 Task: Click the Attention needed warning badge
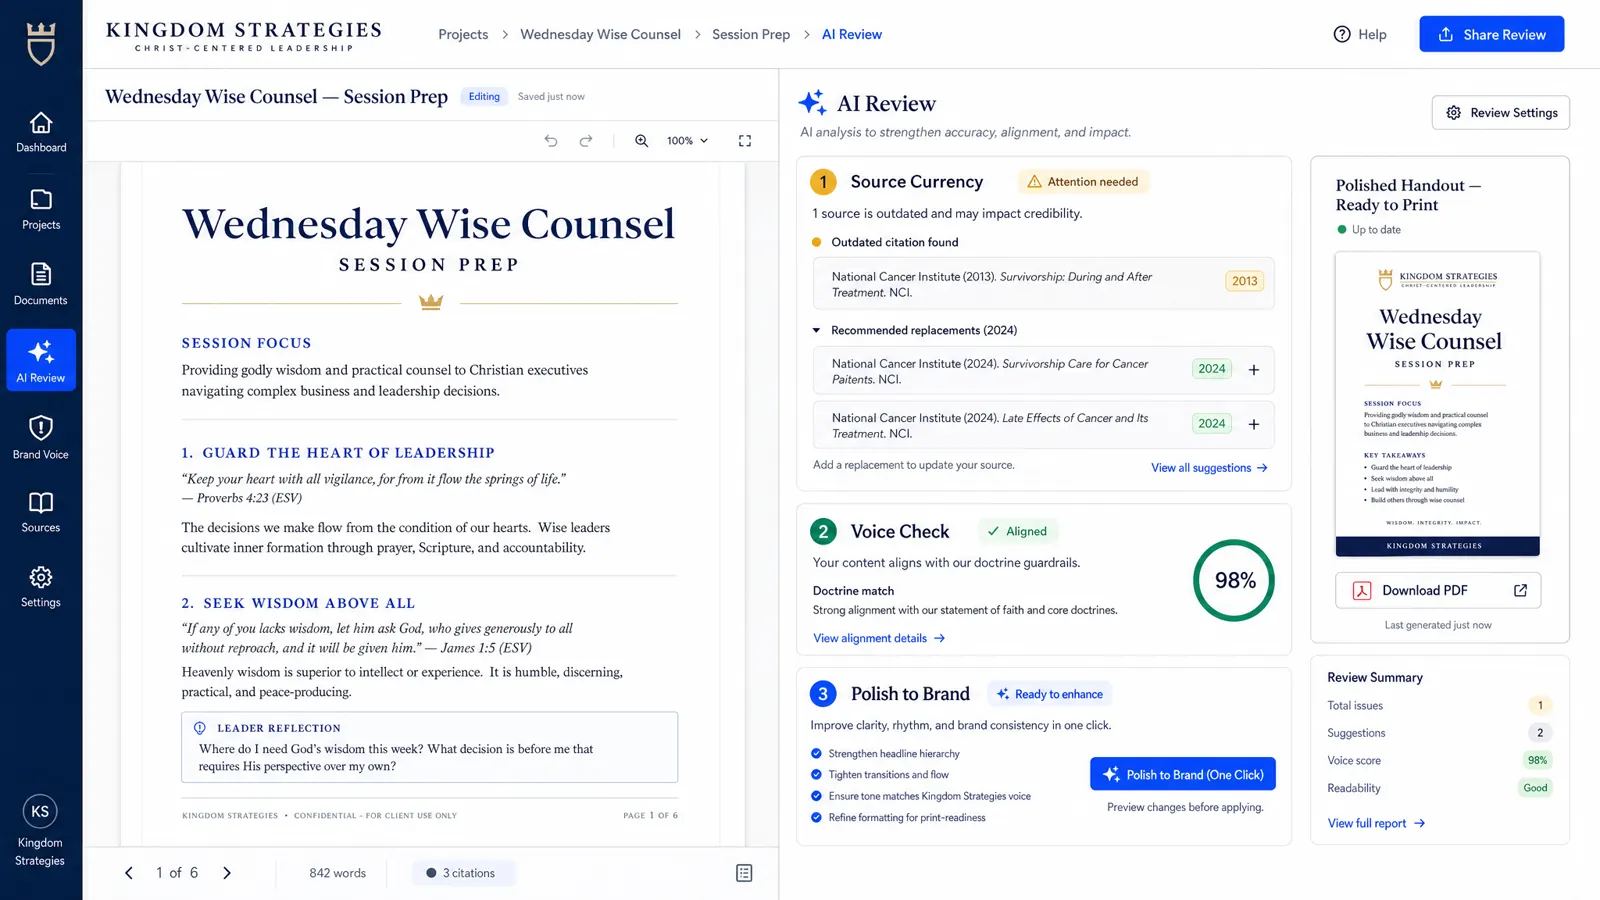(1083, 182)
